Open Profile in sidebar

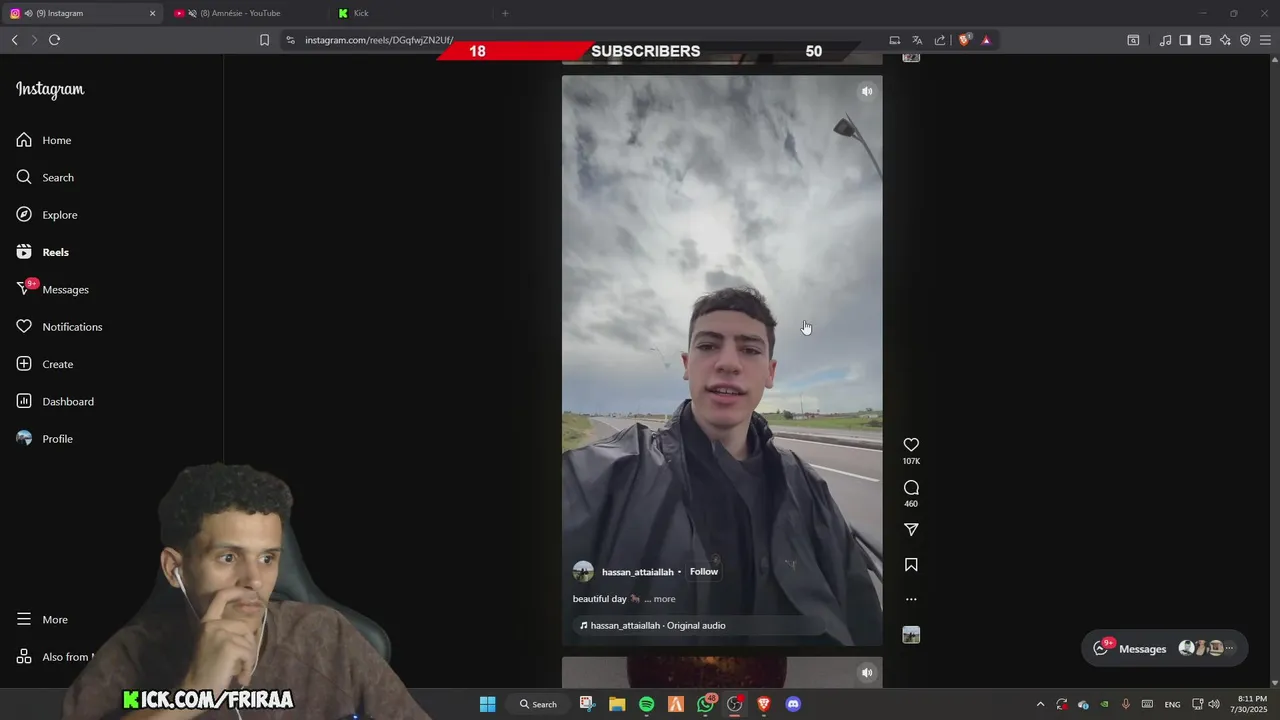pos(45,439)
